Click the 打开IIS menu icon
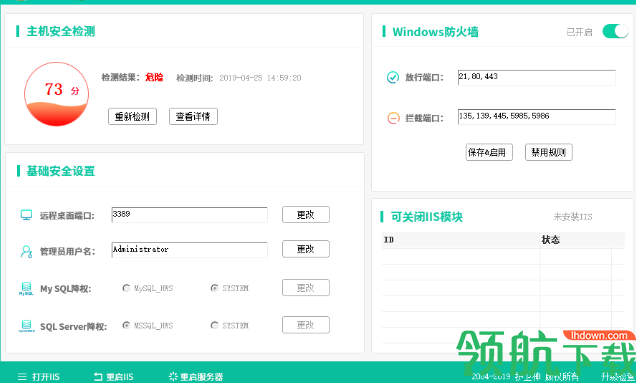636x383 pixels. (x=22, y=377)
